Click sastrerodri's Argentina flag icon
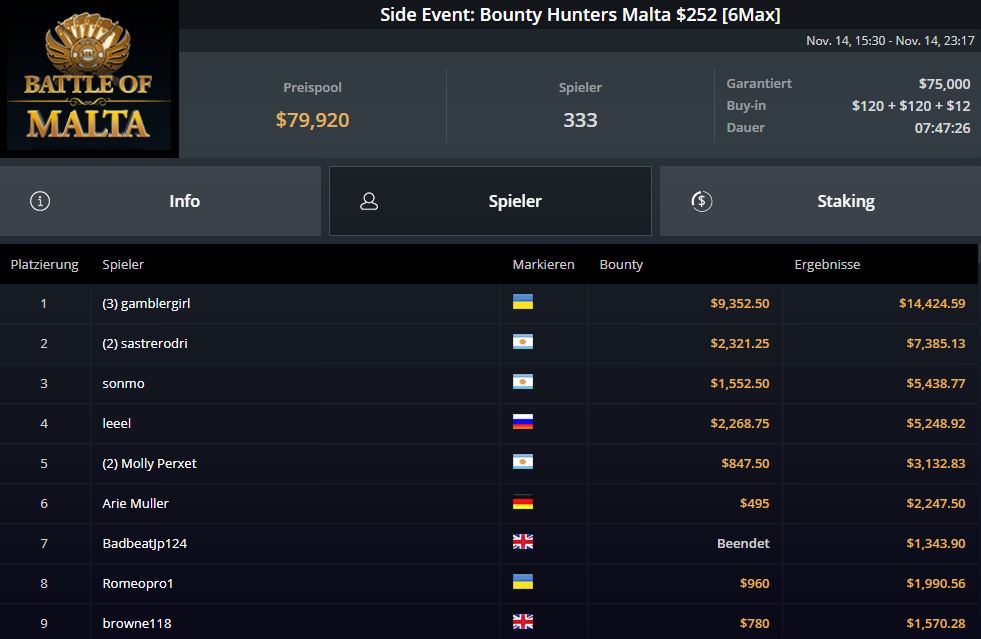Viewport: 981px width, 639px height. pos(523,342)
